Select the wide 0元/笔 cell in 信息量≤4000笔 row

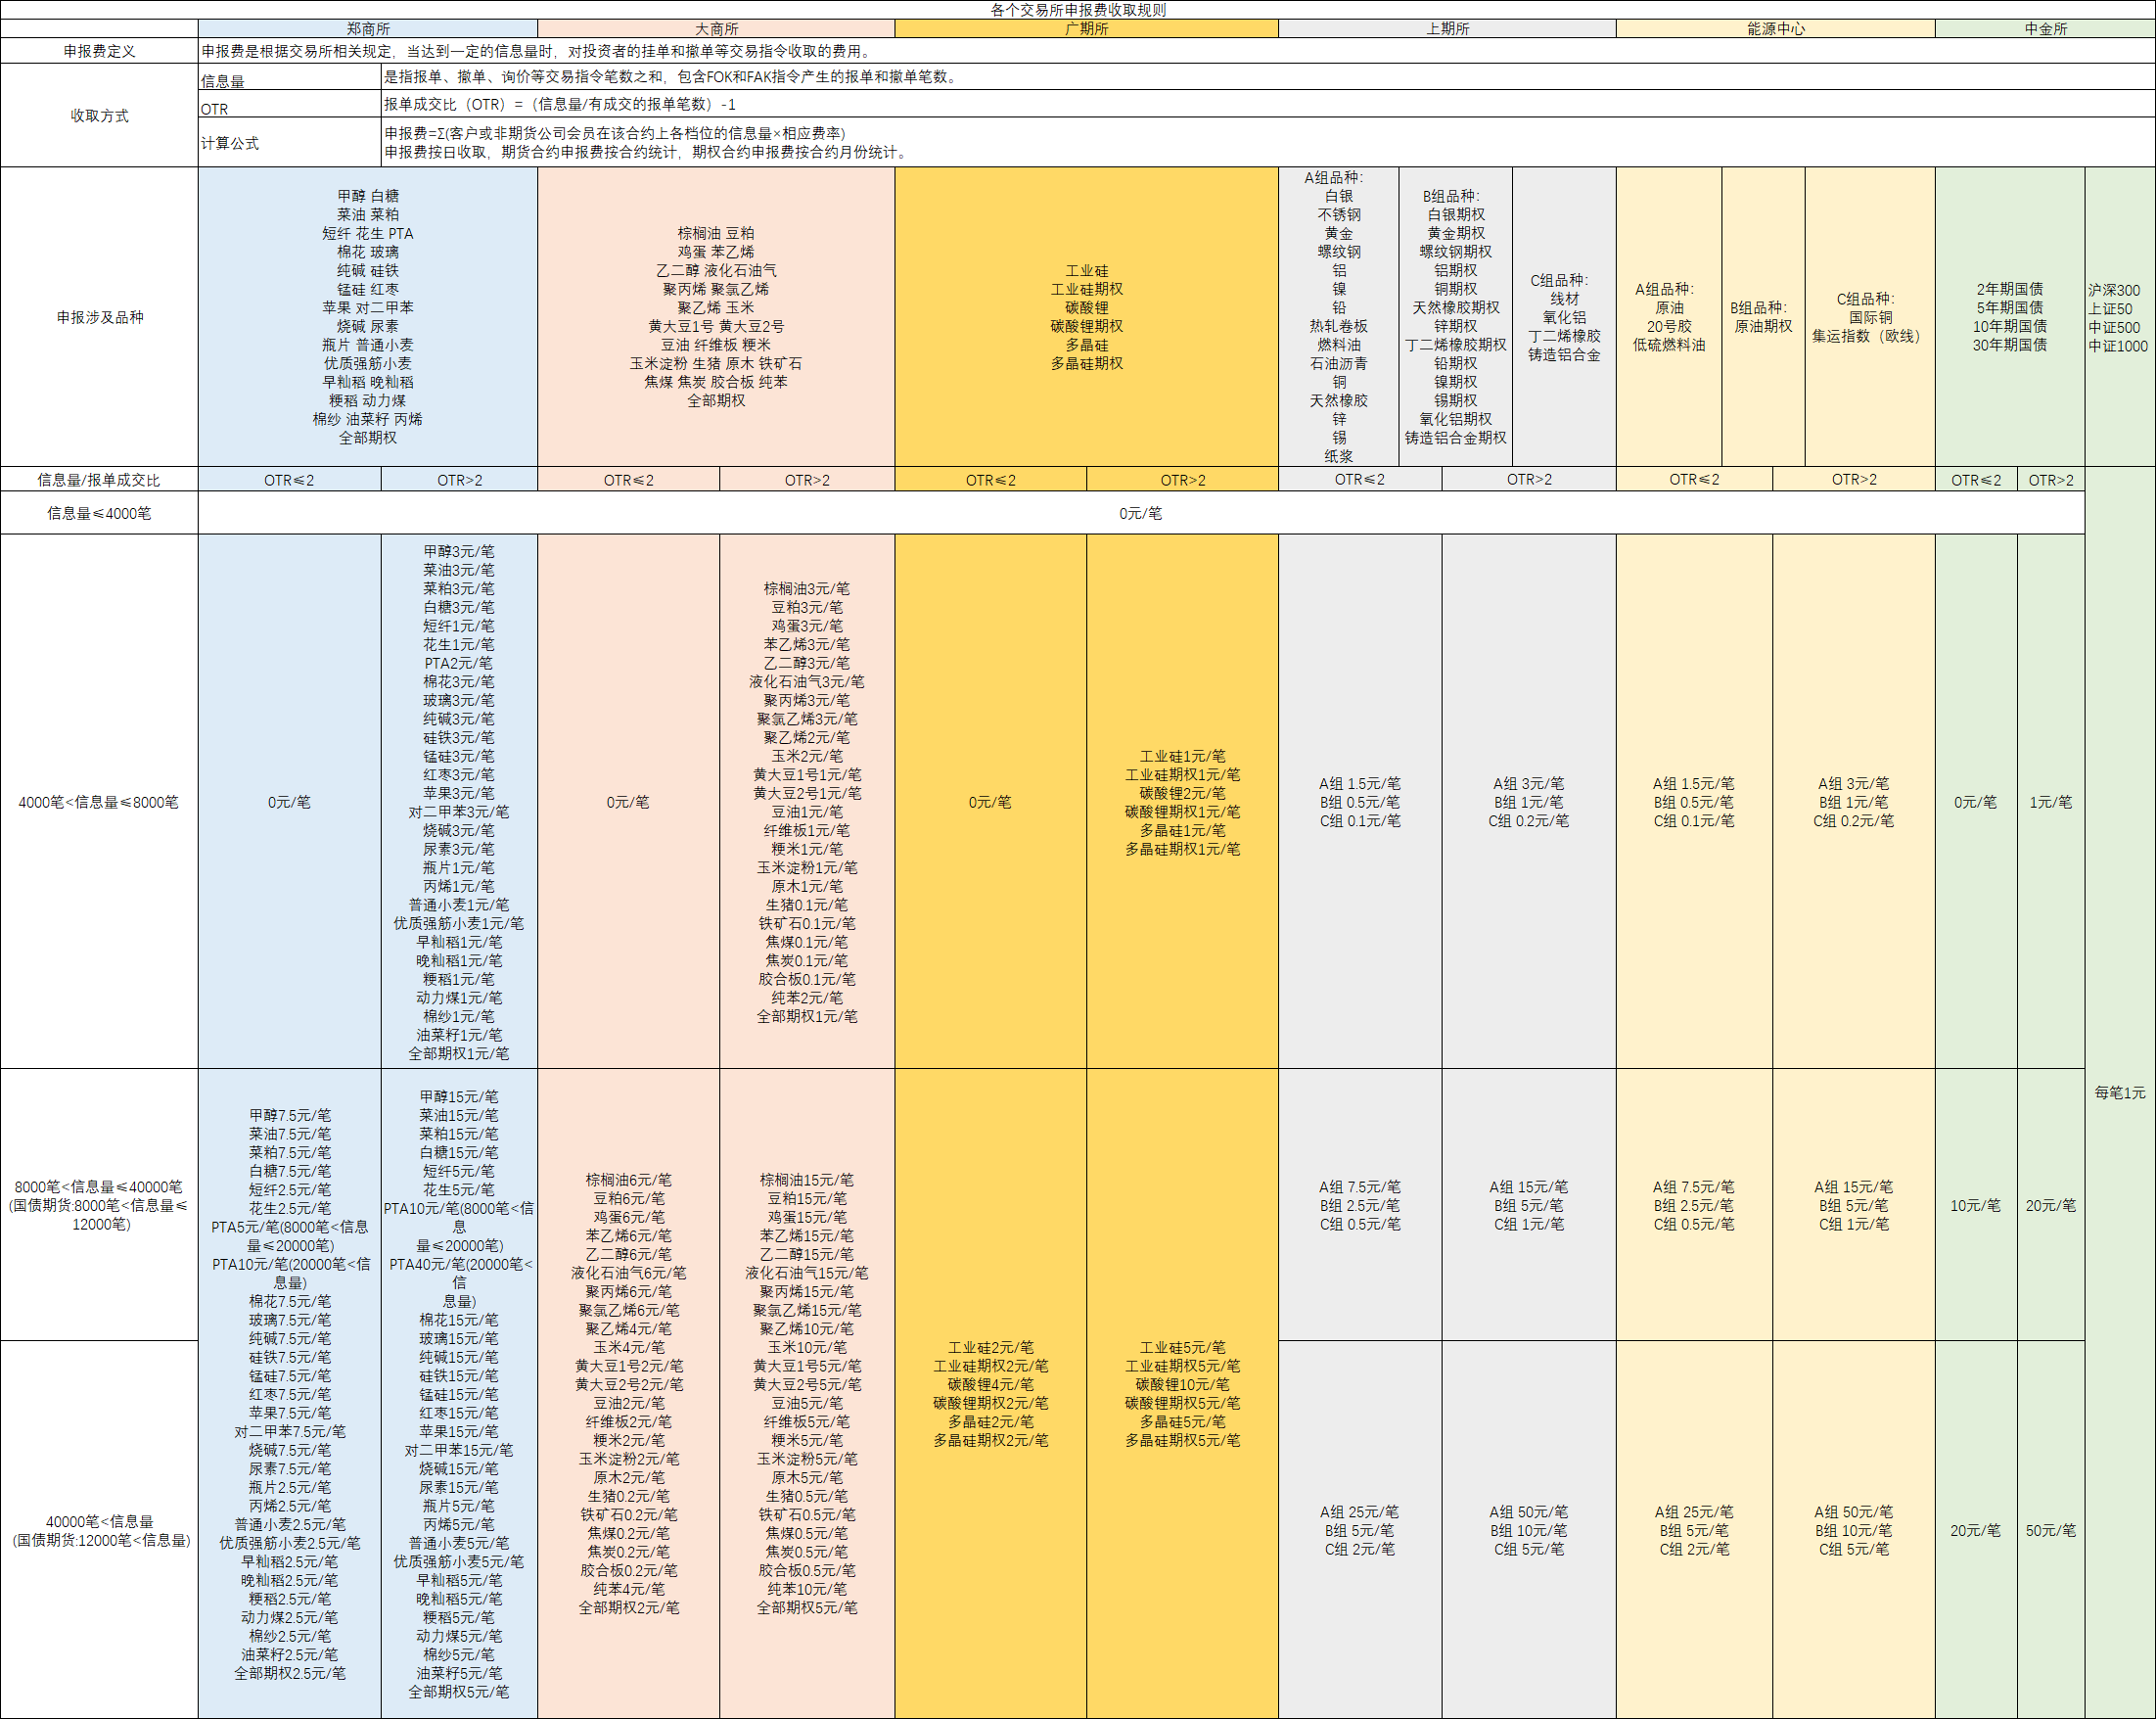(x=1141, y=513)
